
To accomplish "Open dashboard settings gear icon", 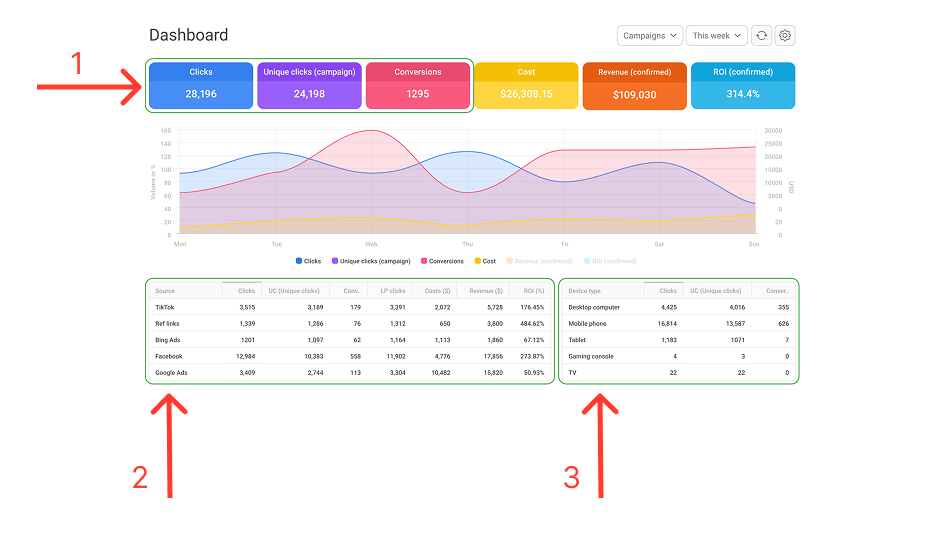I will (x=785, y=36).
